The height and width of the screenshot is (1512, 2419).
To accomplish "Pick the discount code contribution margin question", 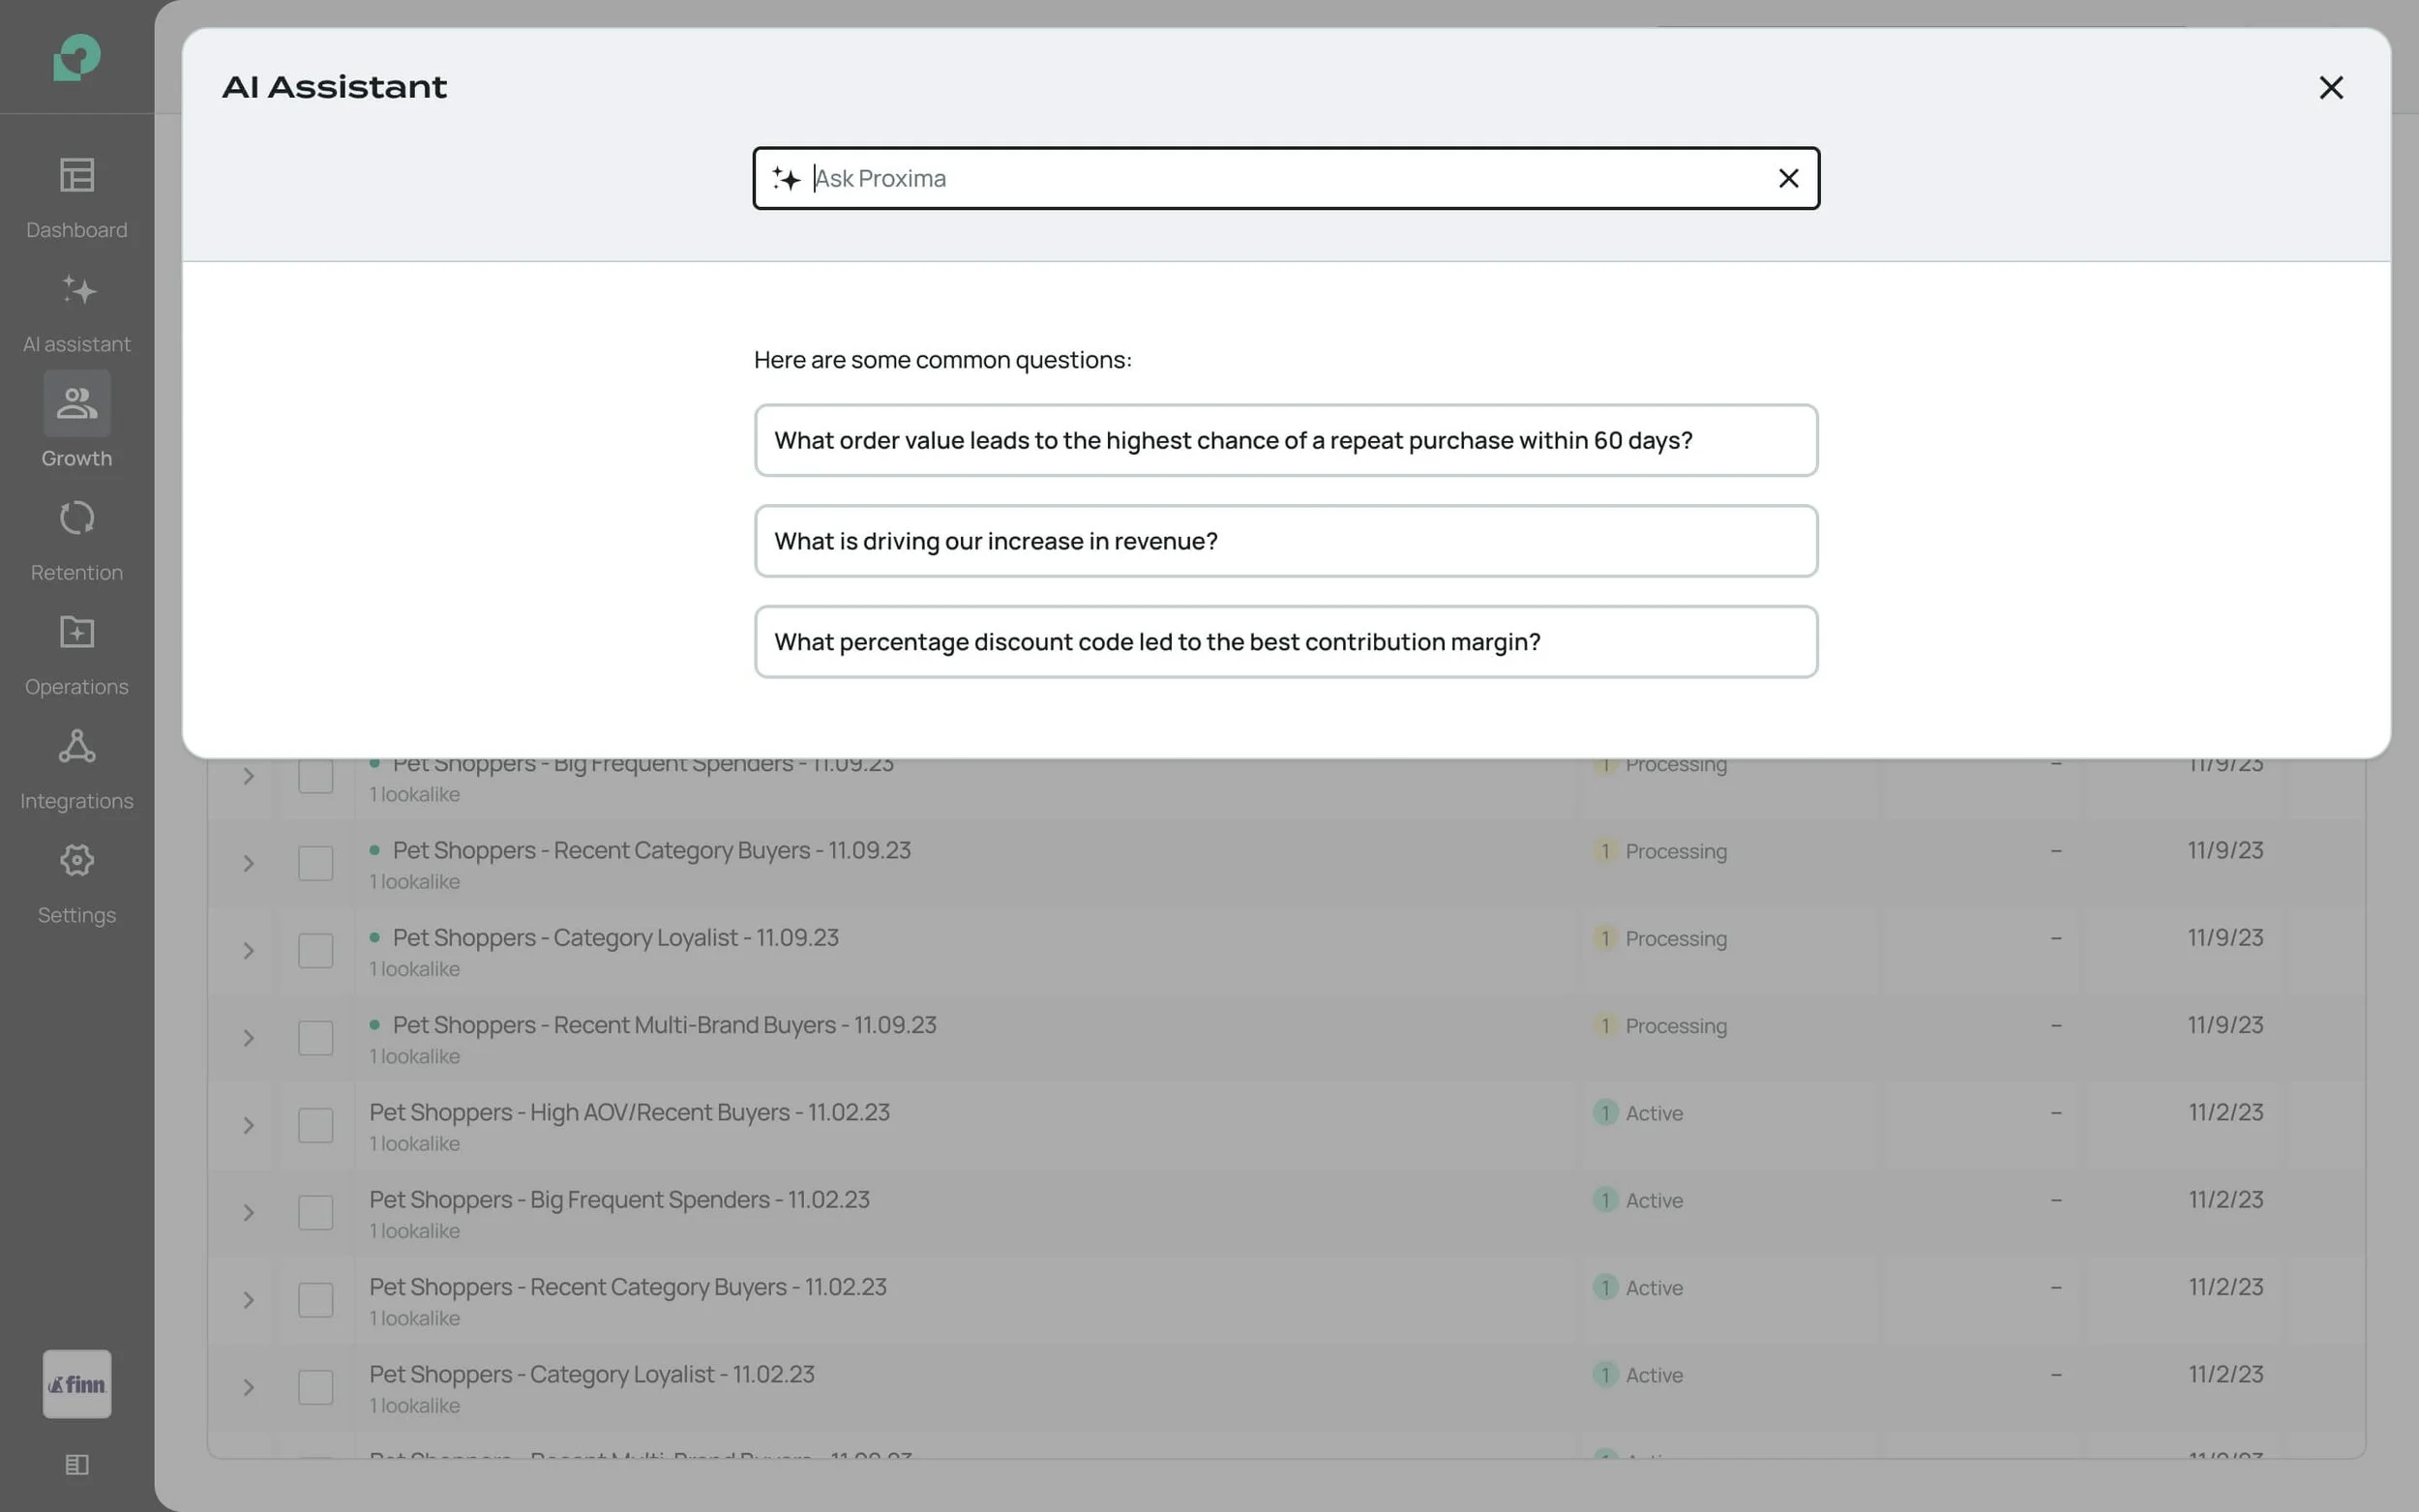I will (1285, 642).
